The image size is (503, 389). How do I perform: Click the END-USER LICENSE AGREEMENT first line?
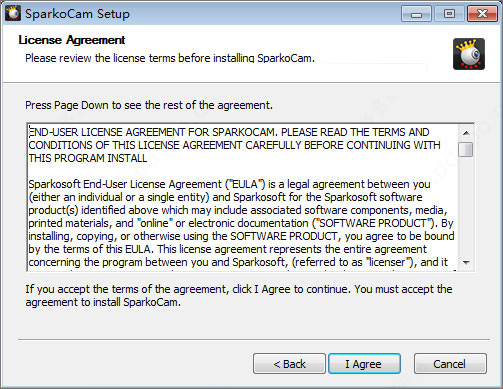(x=229, y=132)
